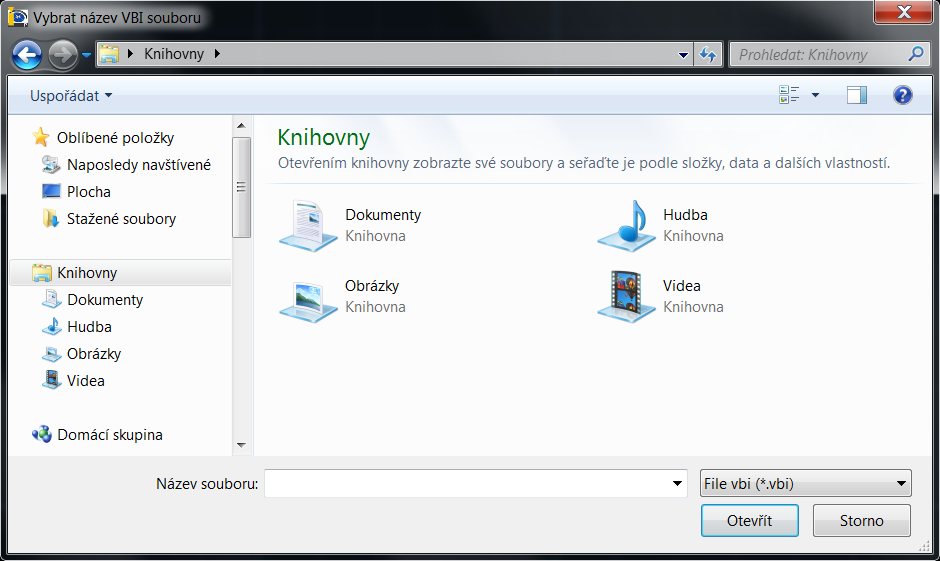Select the Obrázky library label in main pane

pyautogui.click(x=372, y=286)
